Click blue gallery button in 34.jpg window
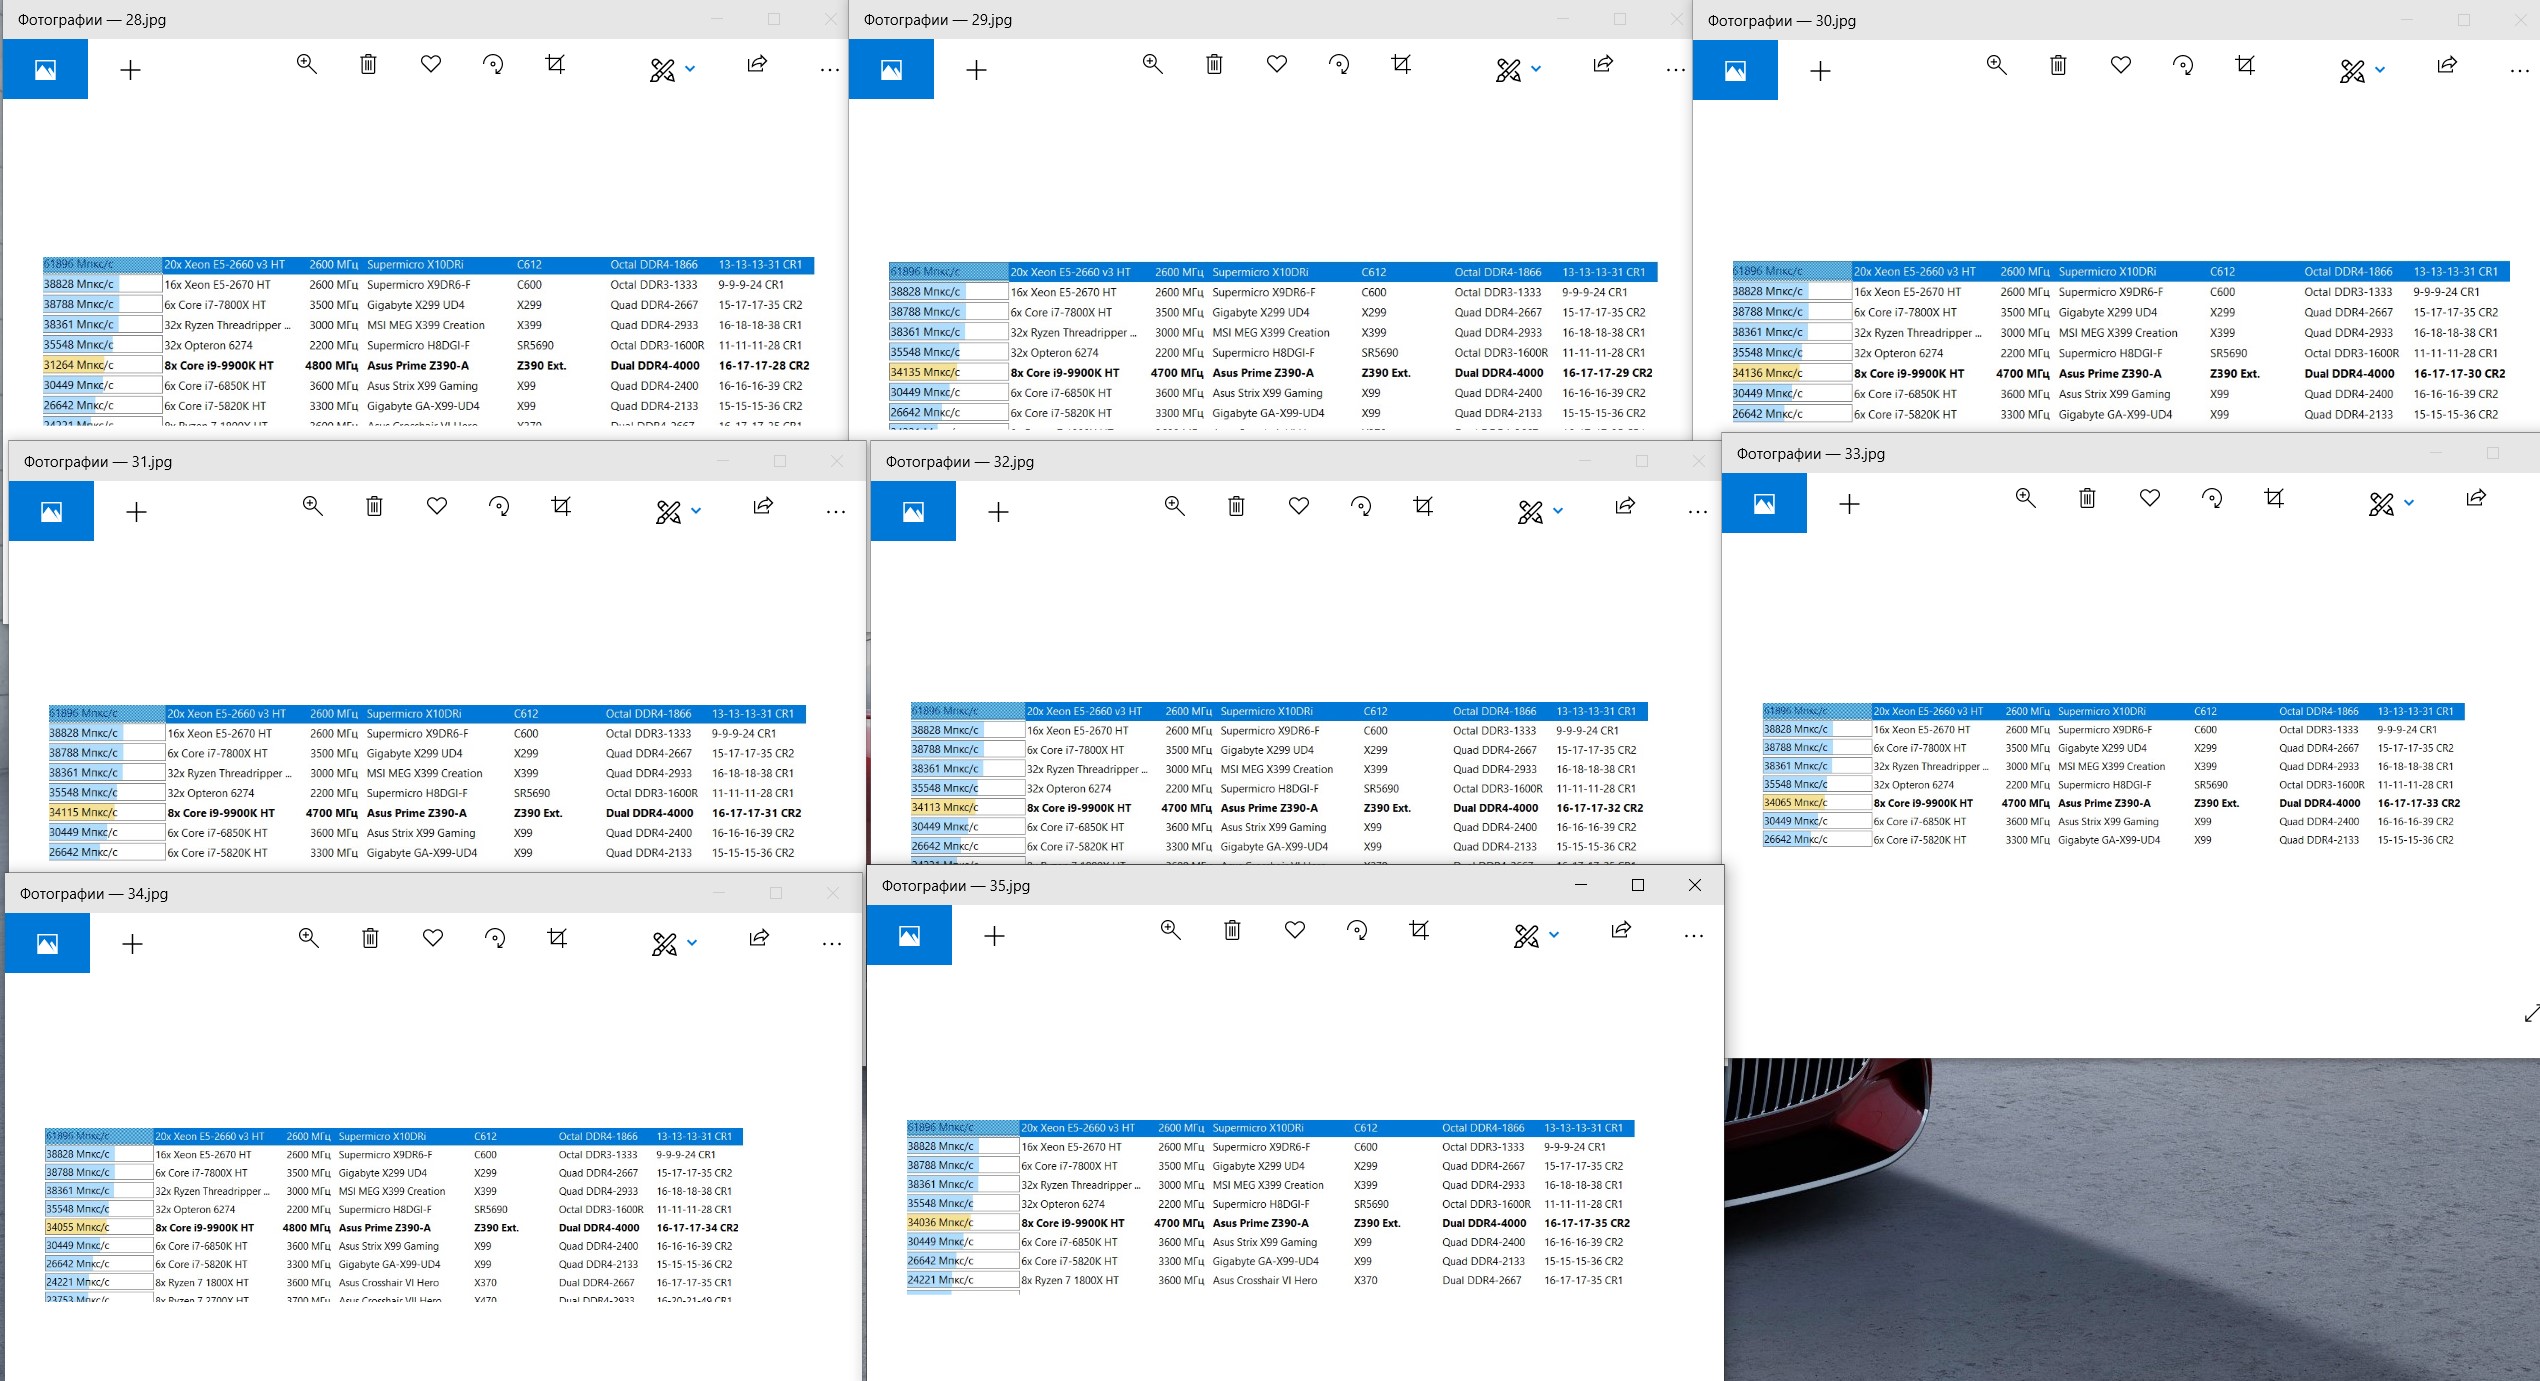The image size is (2540, 1381). (x=47, y=944)
